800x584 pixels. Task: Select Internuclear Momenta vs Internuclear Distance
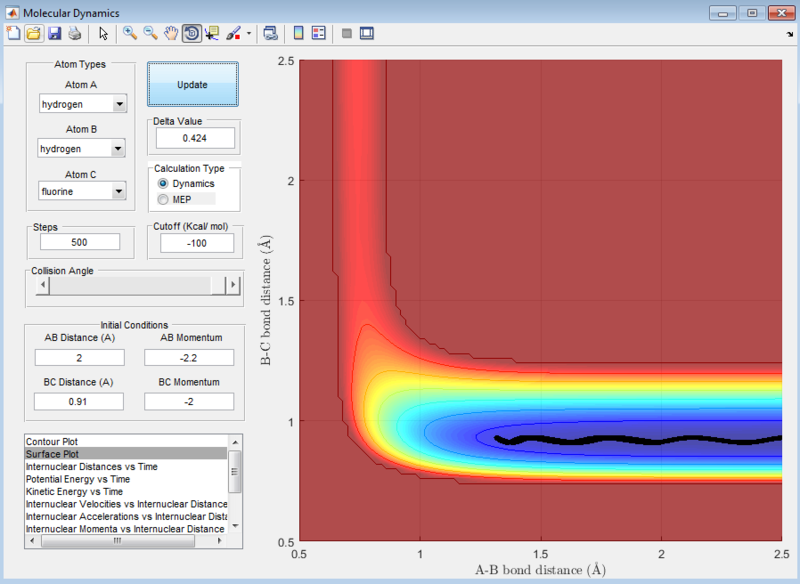(126, 529)
